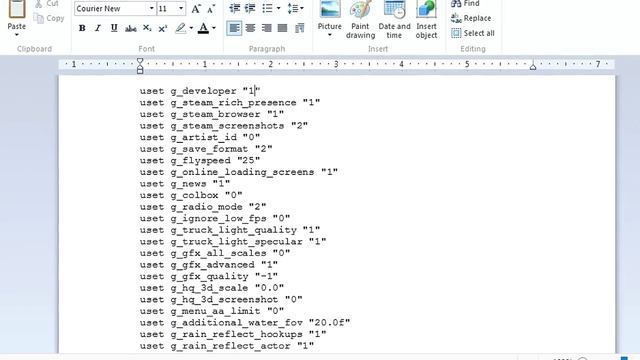Image resolution: width=640 pixels, height=360 pixels.
Task: Click text 'uset g_radio_mode "2"'
Action: pos(203,207)
